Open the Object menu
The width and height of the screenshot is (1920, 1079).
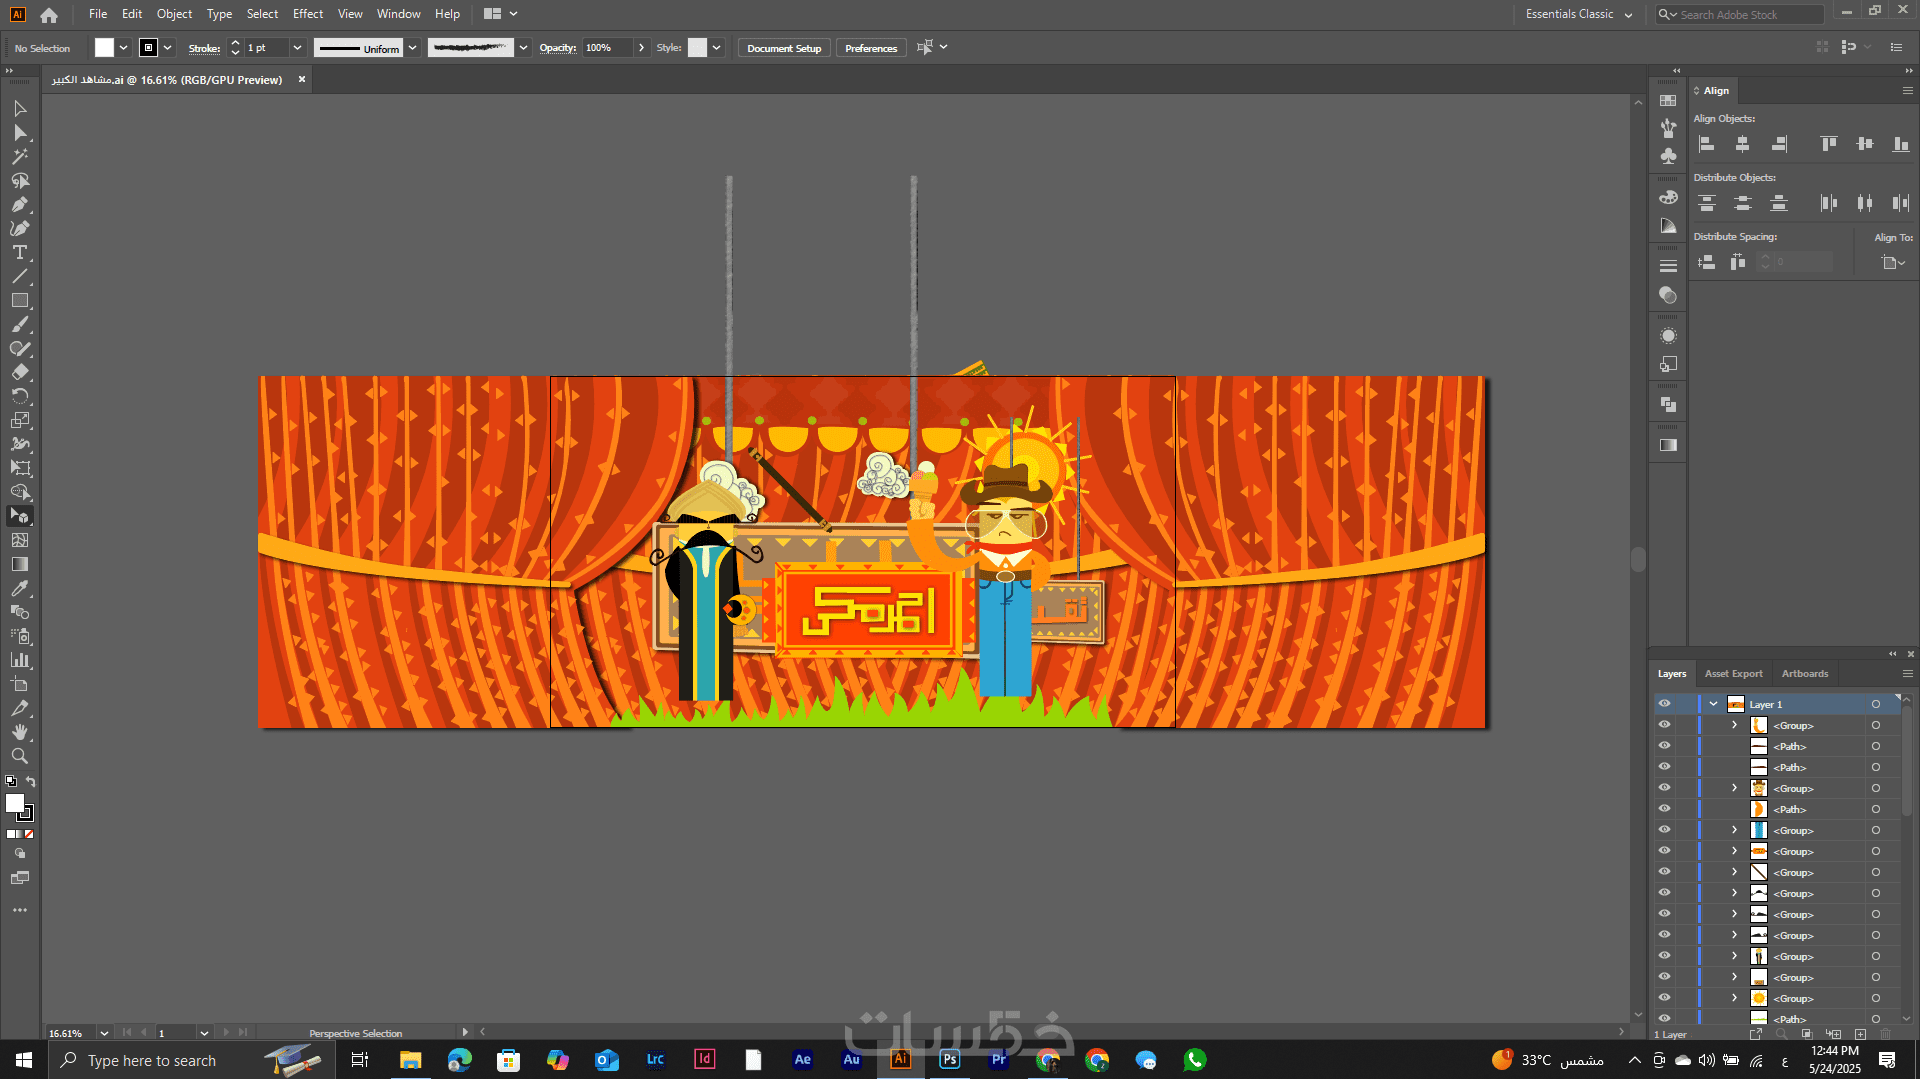[x=174, y=14]
